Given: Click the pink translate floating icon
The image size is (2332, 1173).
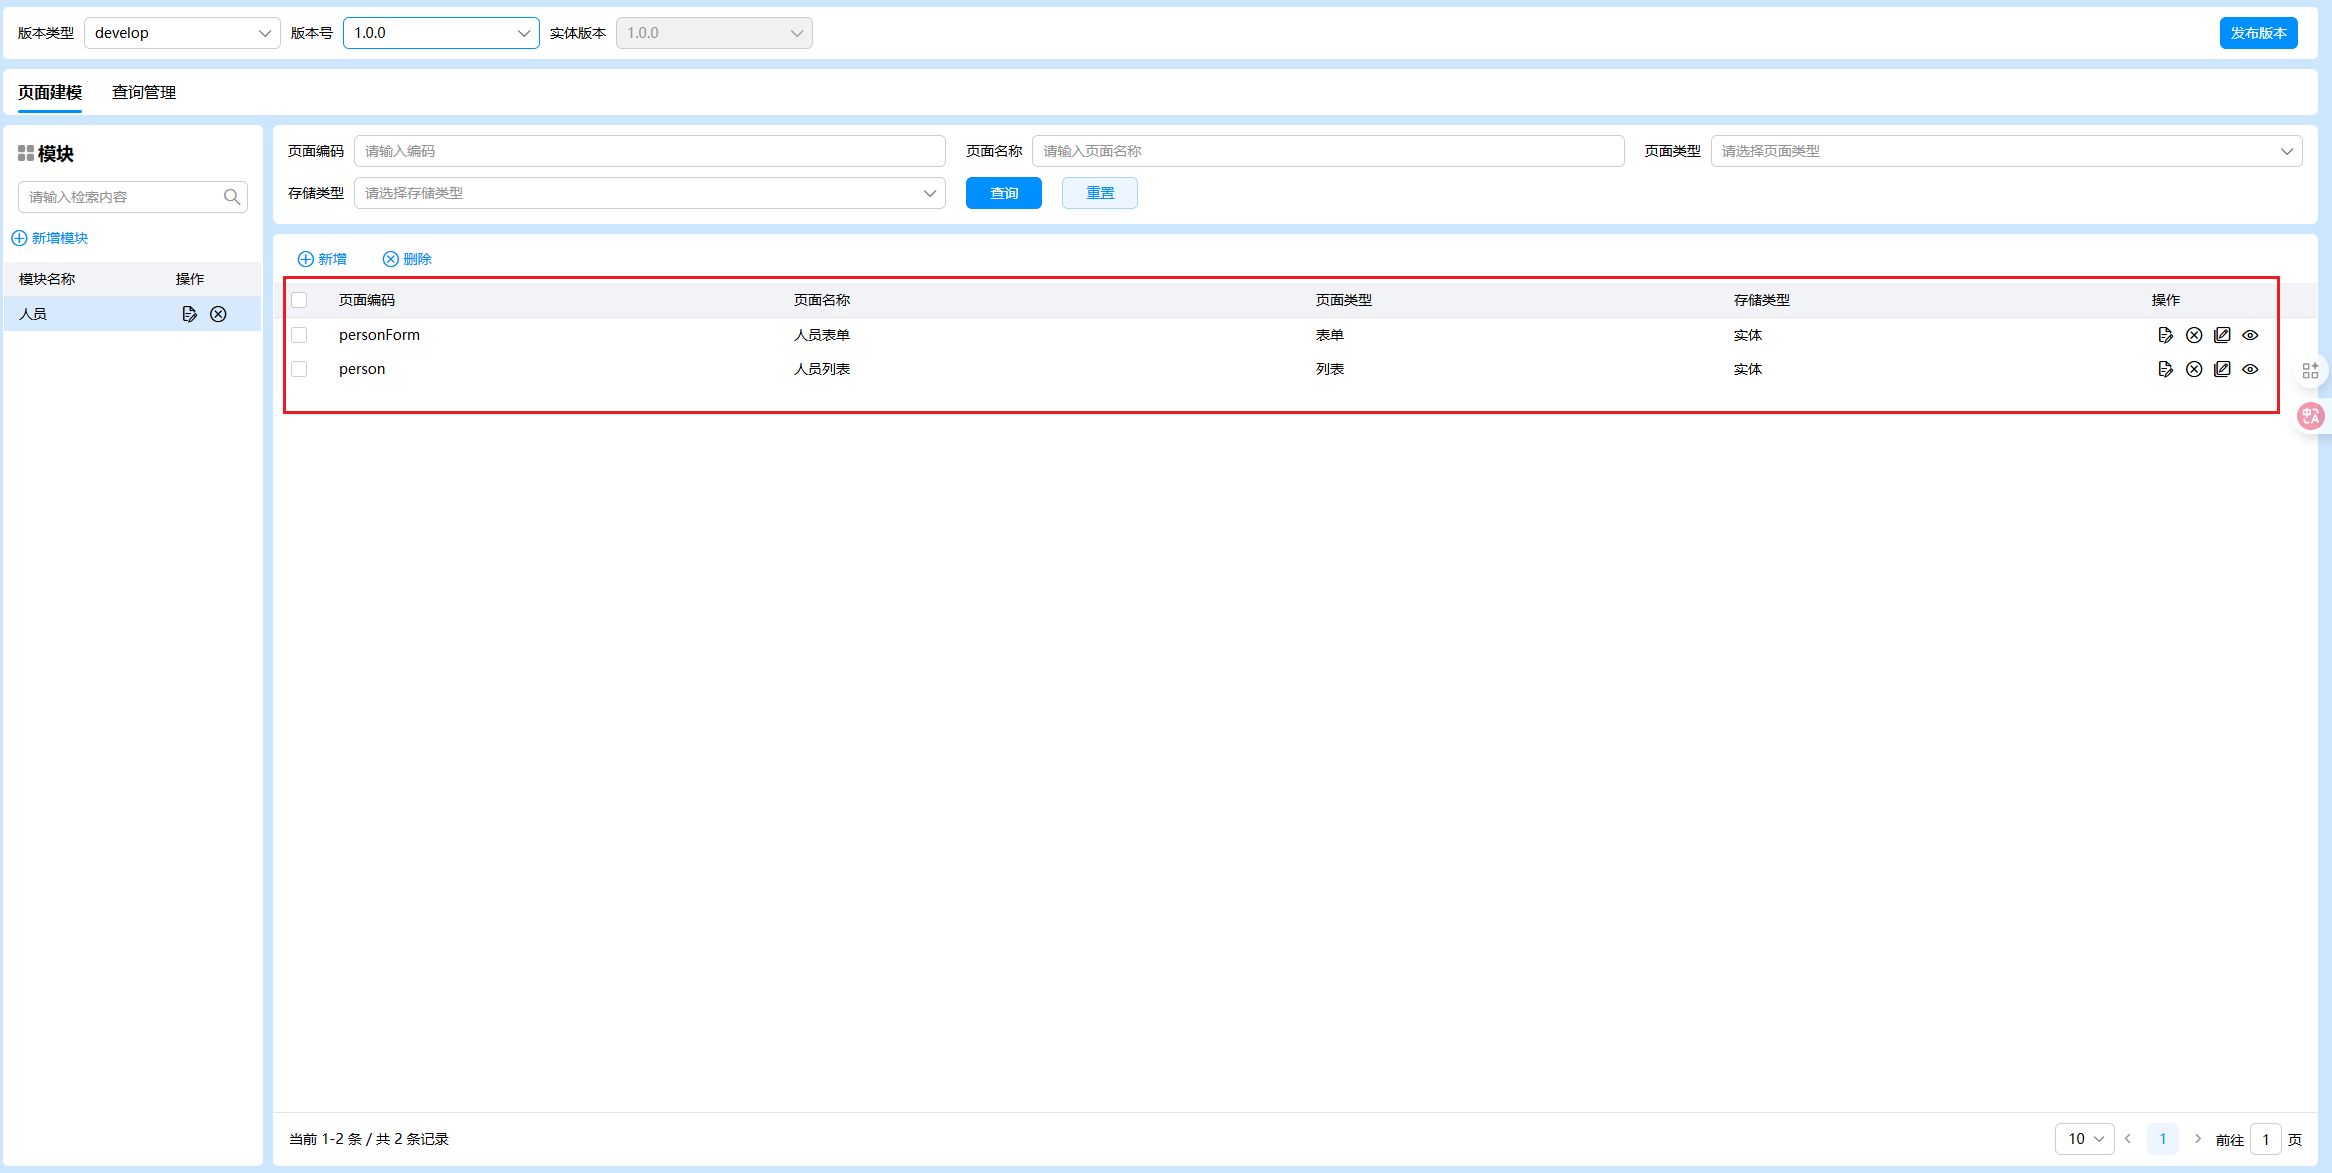Looking at the screenshot, I should coord(2310,416).
